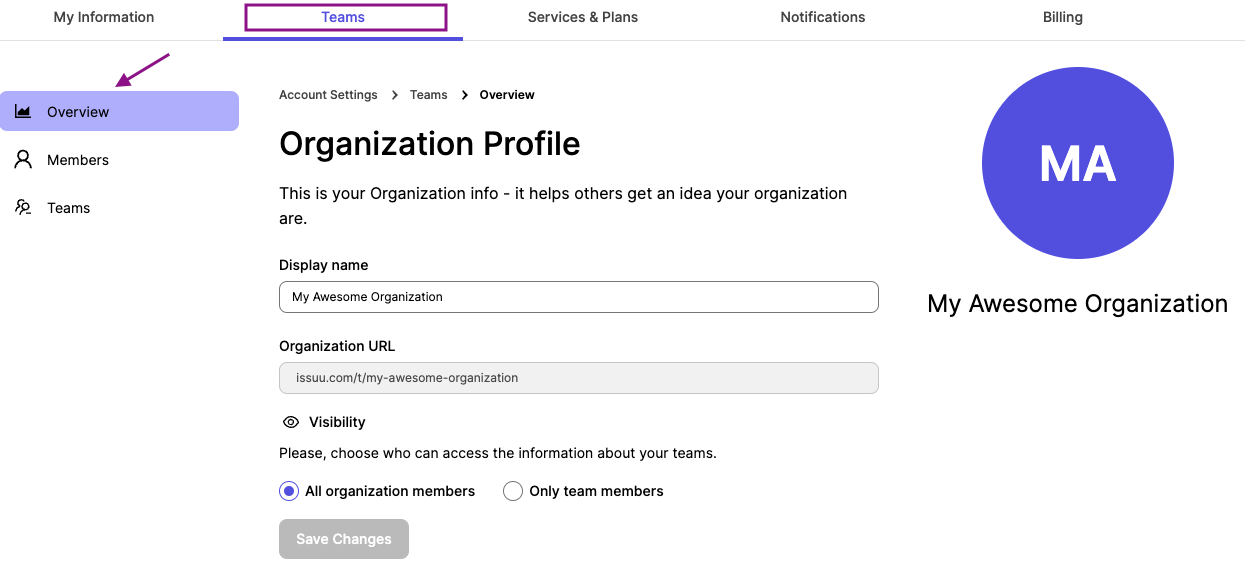Screen dimensions: 1245x568
Task: Click the eye icon beside Visibility
Action: [x=291, y=422]
